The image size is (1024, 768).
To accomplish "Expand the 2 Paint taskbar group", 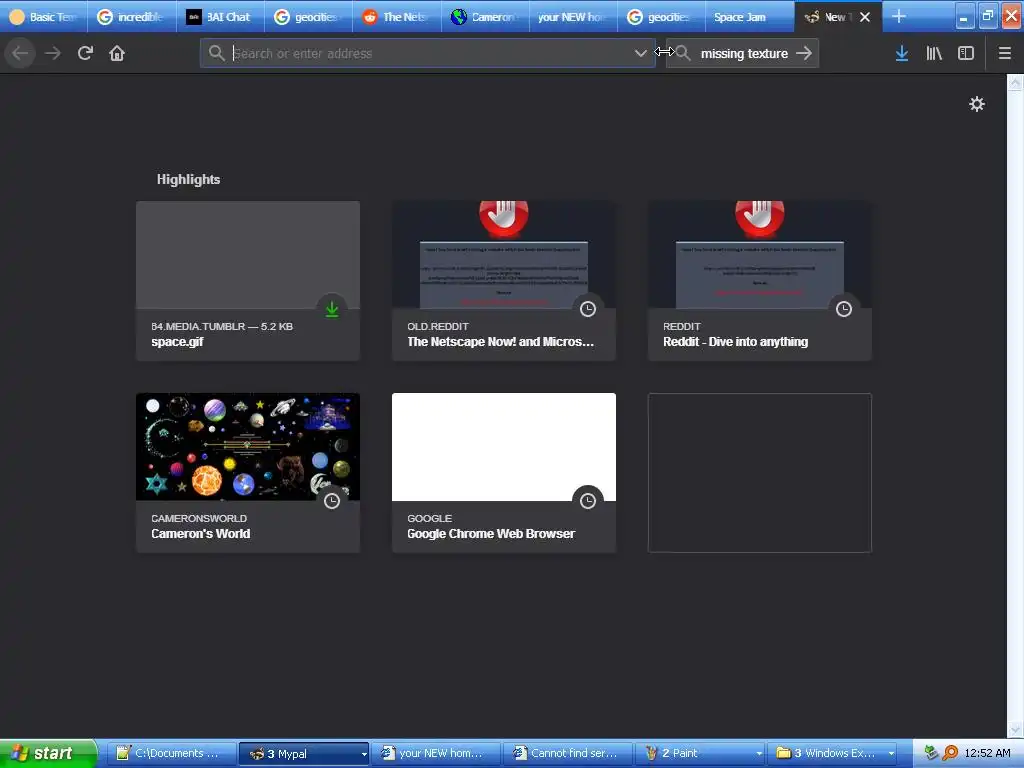I will (701, 754).
